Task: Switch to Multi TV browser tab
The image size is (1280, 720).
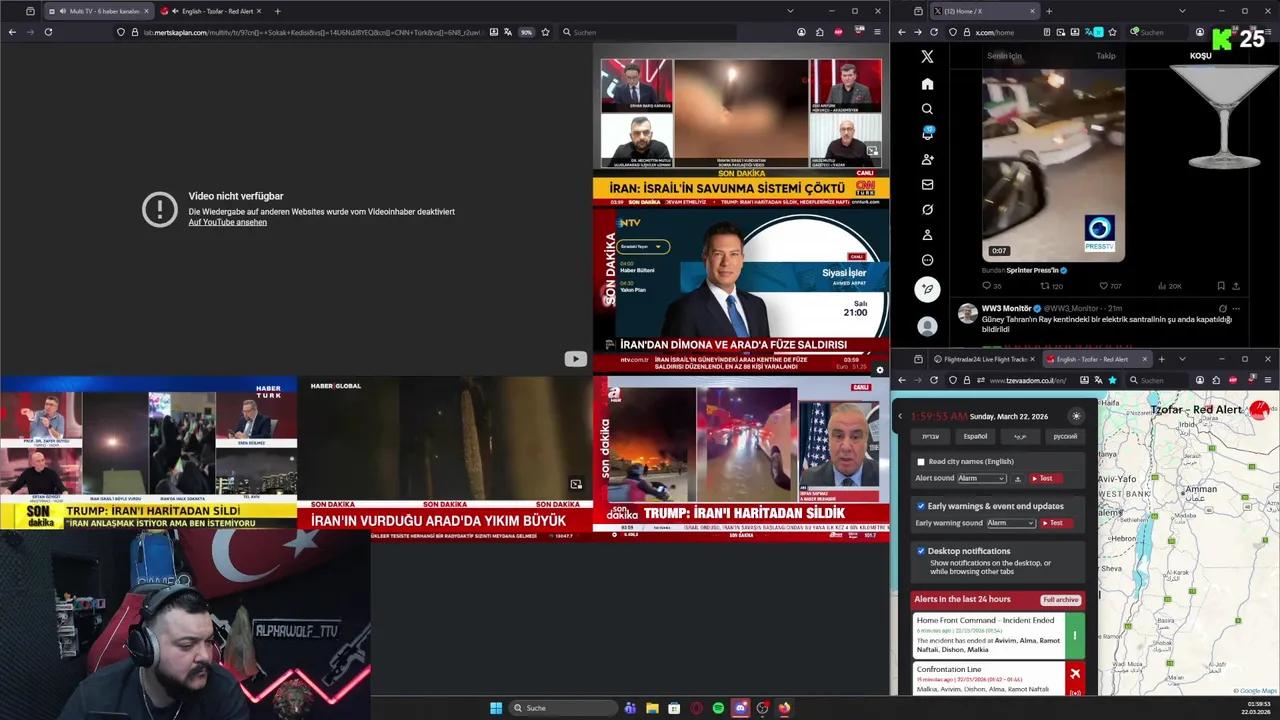Action: (99, 11)
